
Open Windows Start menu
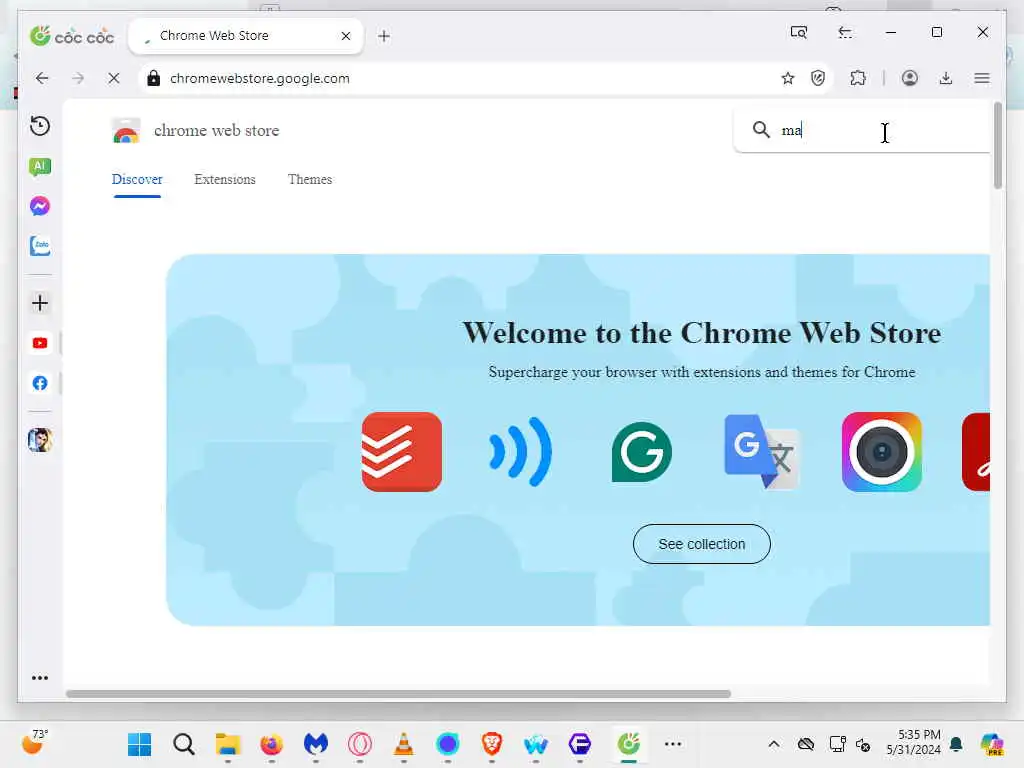(x=139, y=744)
